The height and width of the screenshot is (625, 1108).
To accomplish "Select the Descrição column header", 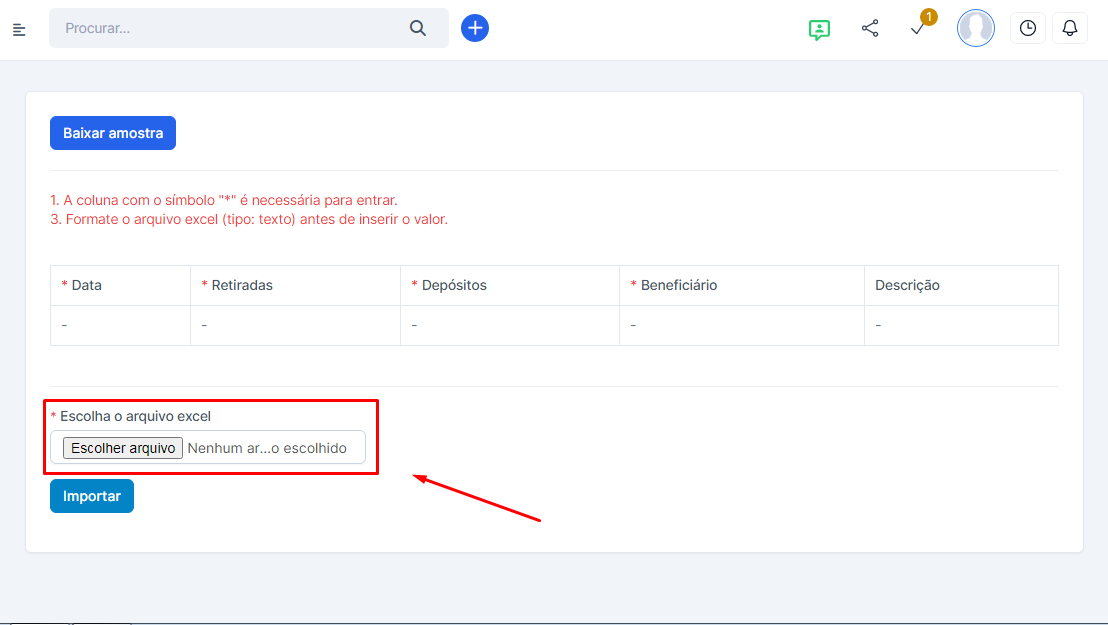I will pos(907,285).
